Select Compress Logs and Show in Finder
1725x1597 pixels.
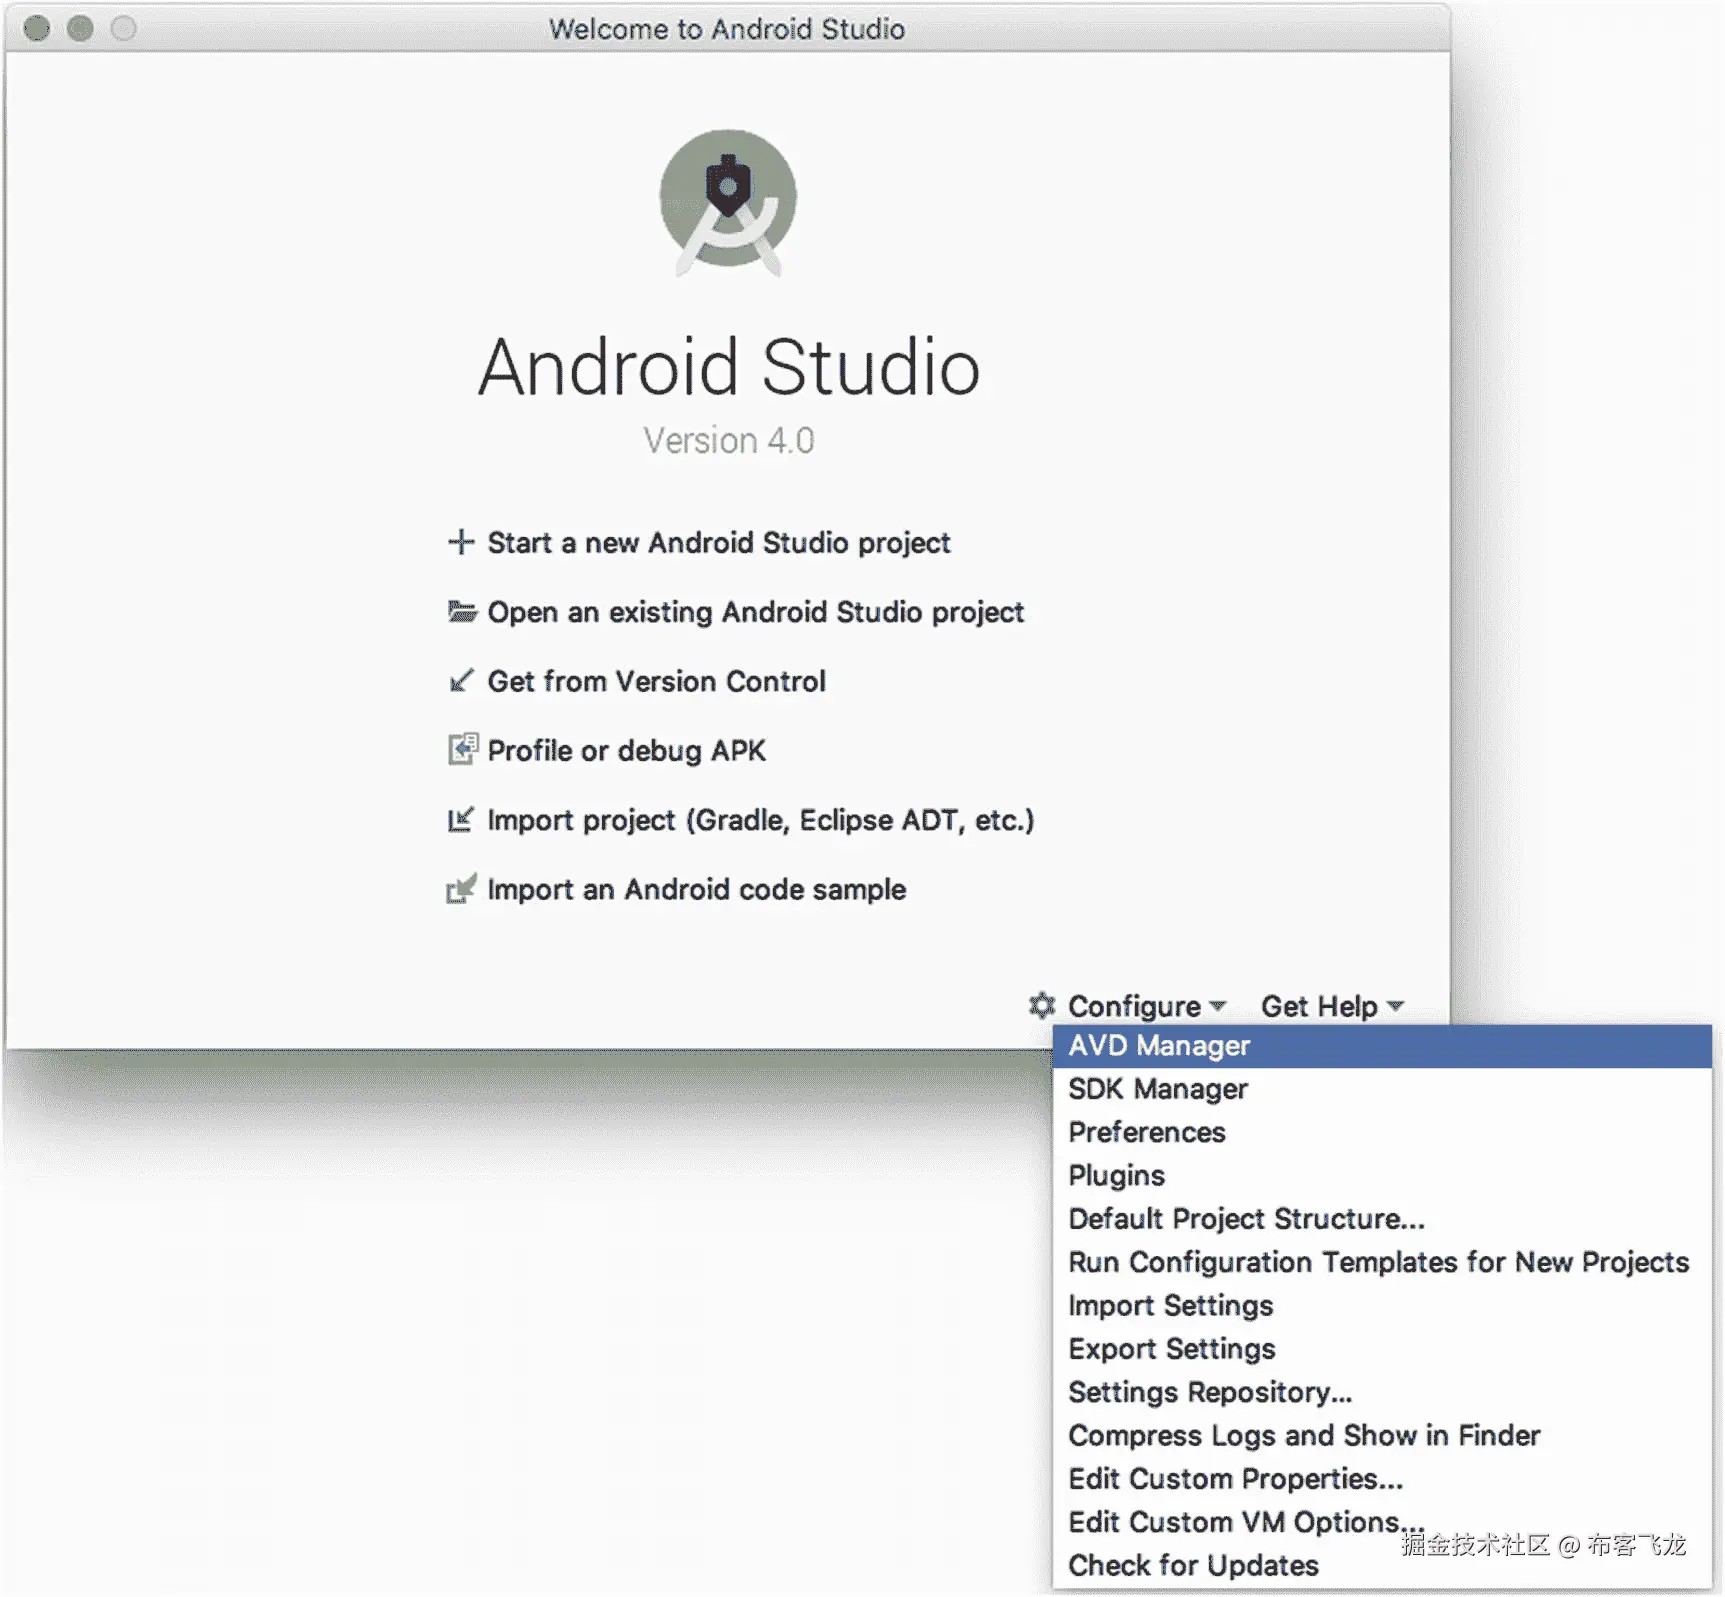(1382, 1435)
